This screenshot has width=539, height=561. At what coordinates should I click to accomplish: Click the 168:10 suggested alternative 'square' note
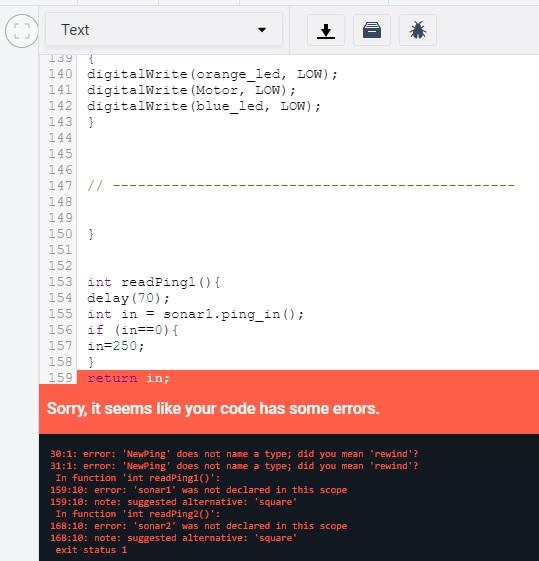(173, 538)
